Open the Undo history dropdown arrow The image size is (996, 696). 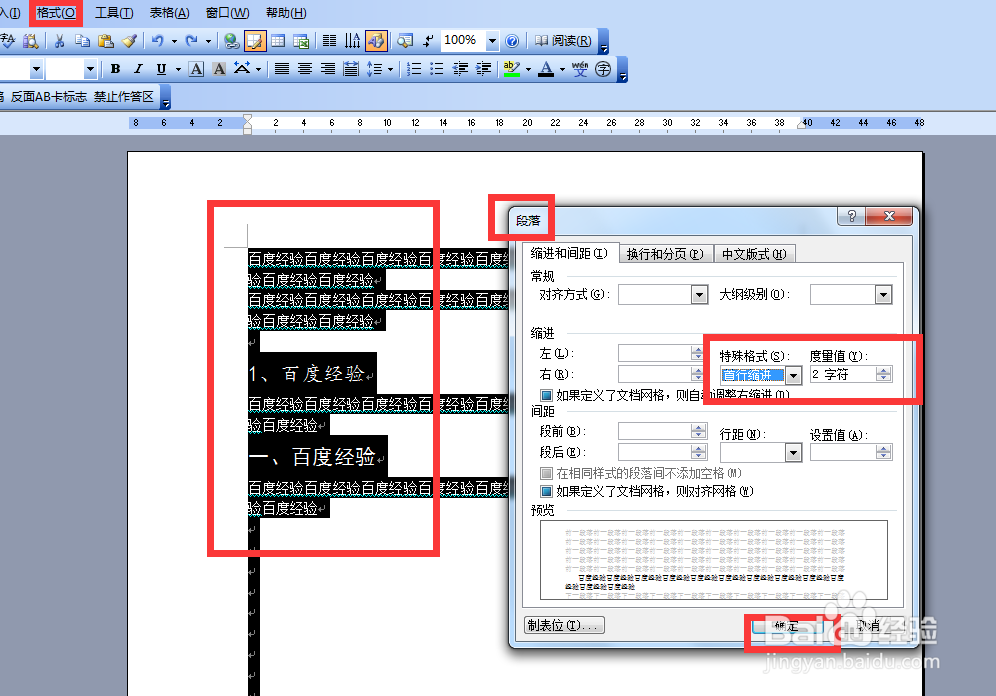coord(174,41)
